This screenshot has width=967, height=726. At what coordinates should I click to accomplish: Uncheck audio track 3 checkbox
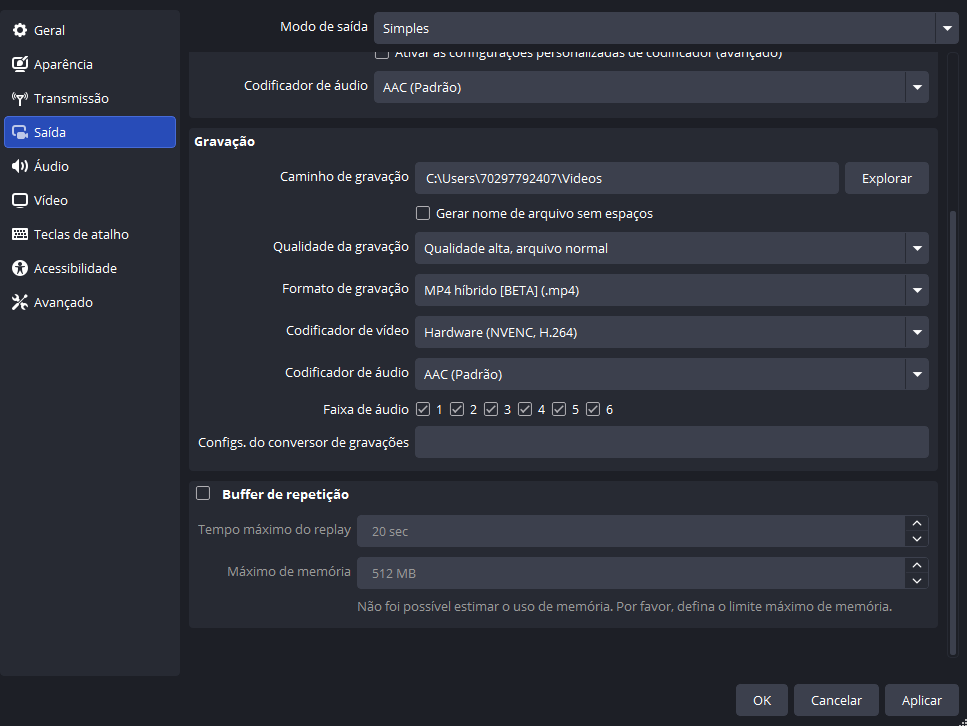tap(491, 409)
